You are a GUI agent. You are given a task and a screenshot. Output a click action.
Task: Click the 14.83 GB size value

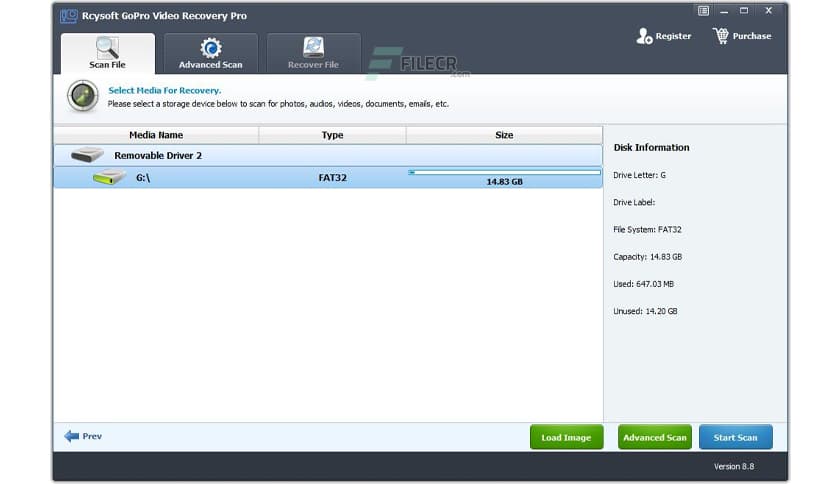click(x=504, y=182)
